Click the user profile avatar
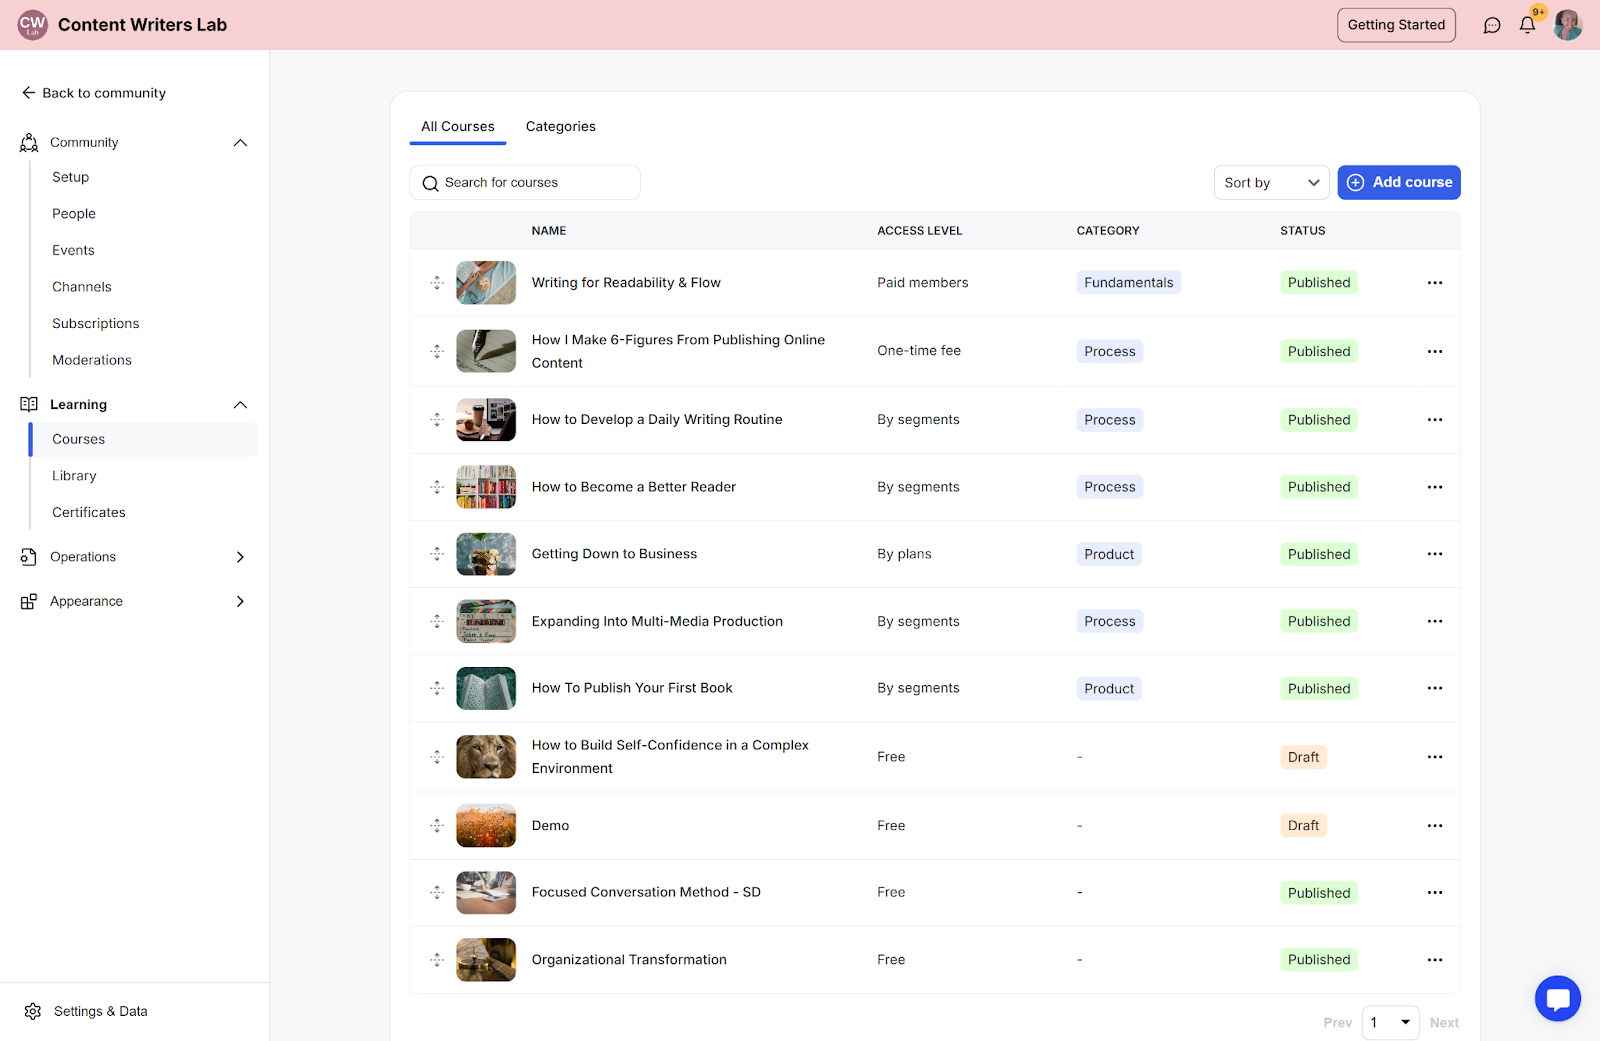 click(1567, 25)
